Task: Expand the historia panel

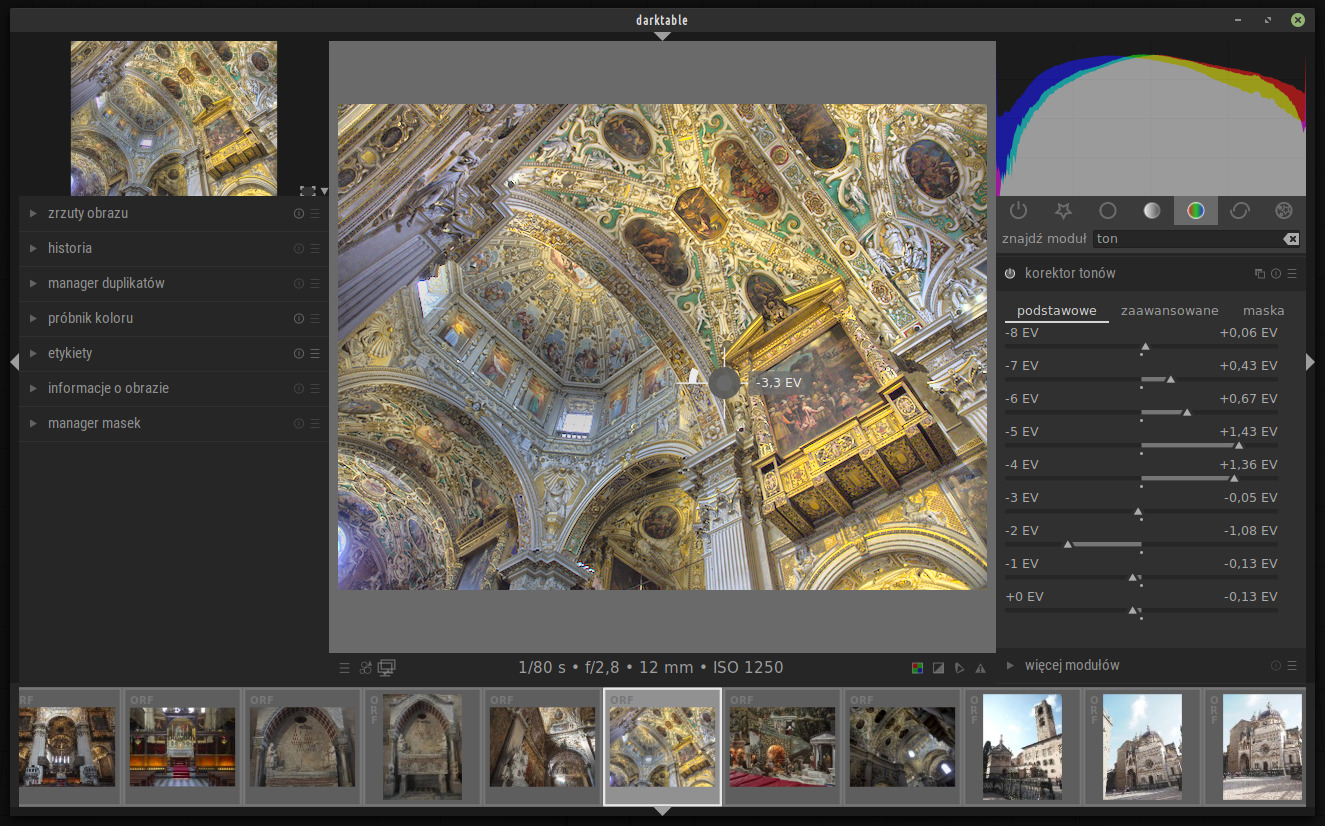Action: click(x=33, y=249)
